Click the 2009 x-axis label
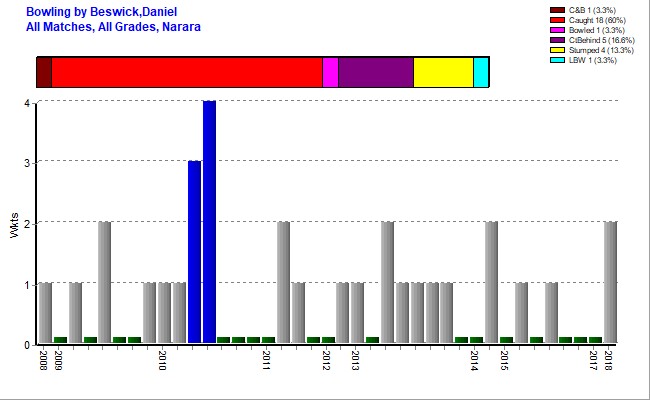Image resolution: width=650 pixels, height=400 pixels. tap(58, 360)
